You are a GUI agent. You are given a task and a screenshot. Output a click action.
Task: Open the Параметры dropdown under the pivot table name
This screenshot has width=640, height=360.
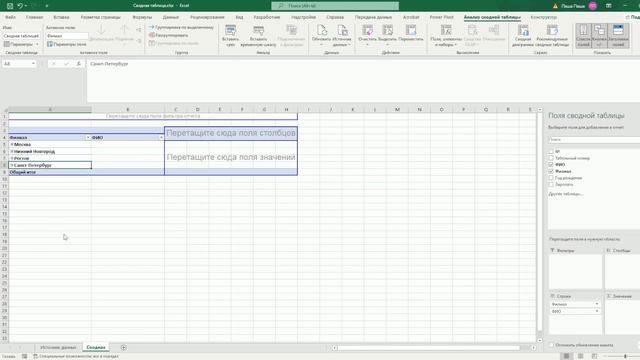point(21,44)
